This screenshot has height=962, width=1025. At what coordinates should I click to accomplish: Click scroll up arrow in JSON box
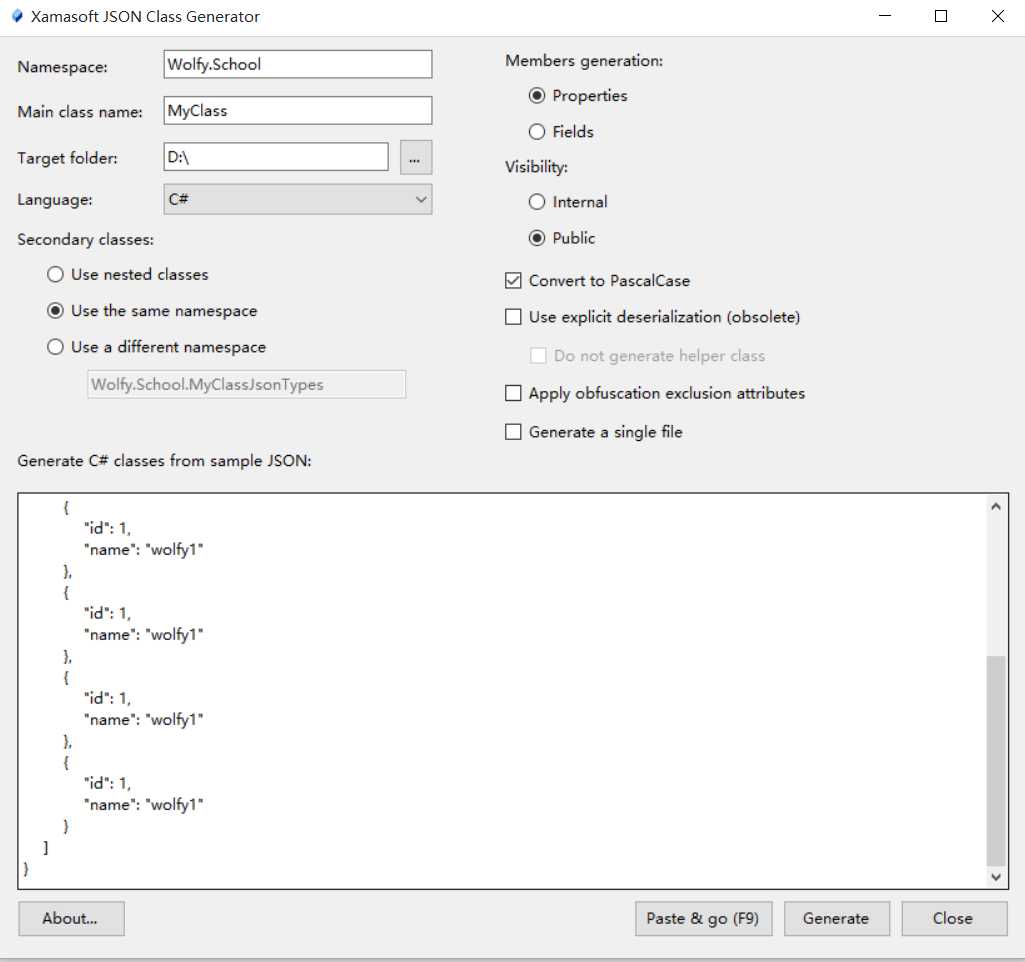tap(996, 506)
